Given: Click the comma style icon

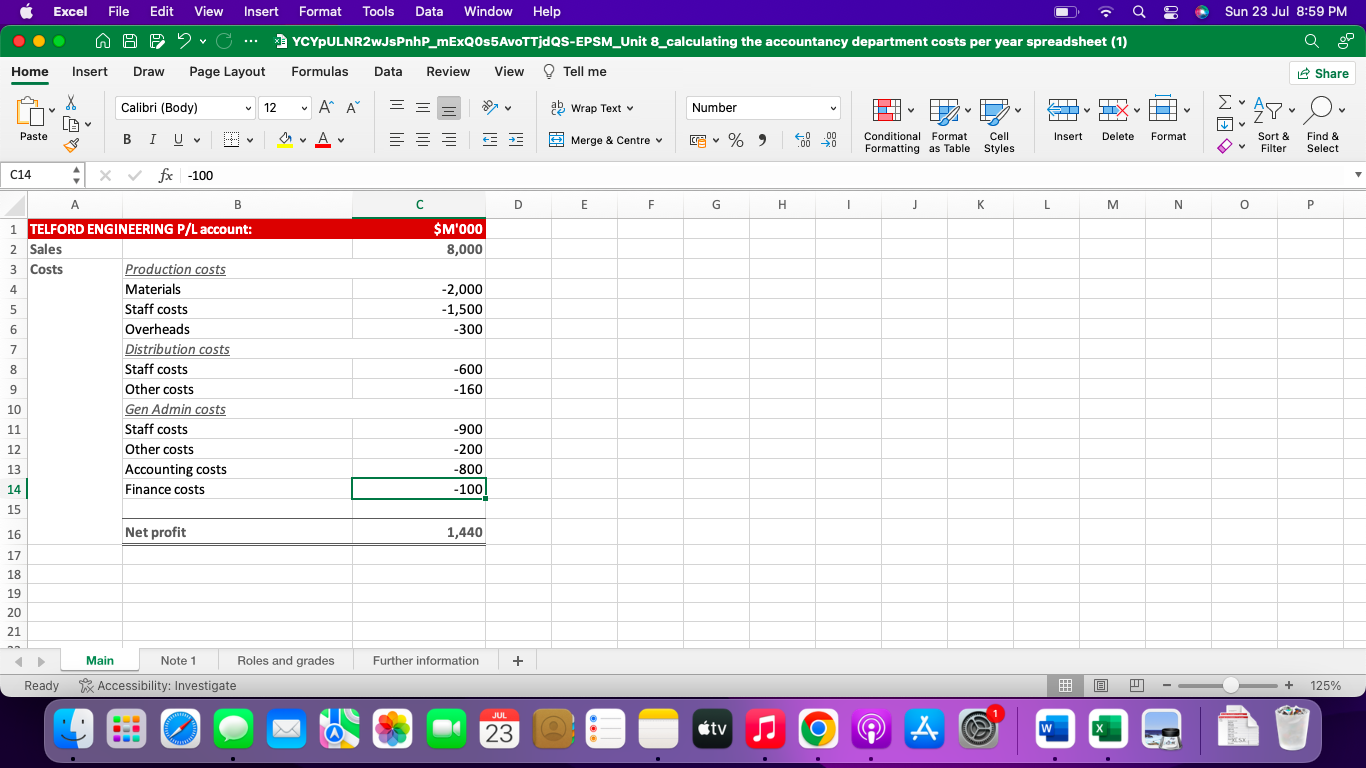Looking at the screenshot, I should [x=762, y=140].
